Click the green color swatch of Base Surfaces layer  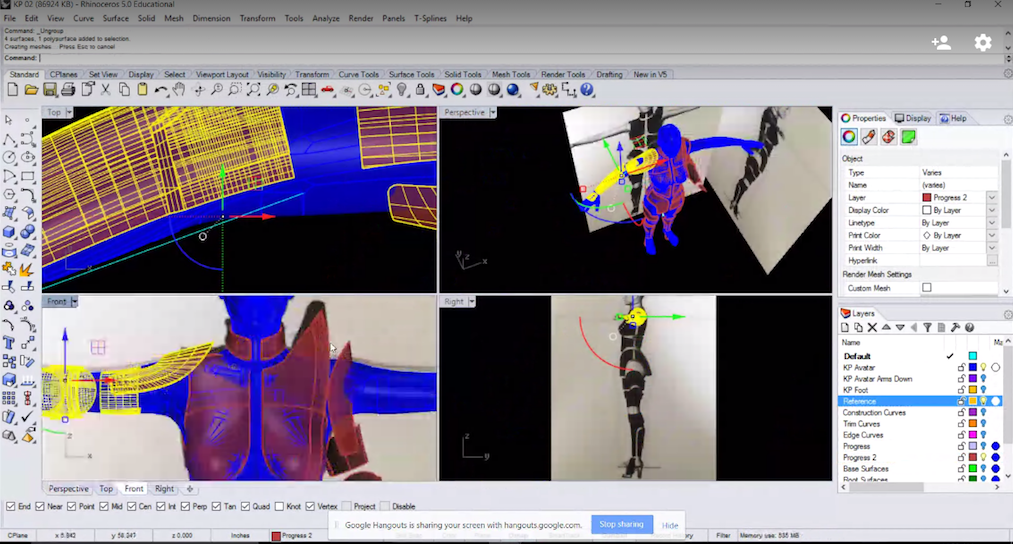tap(973, 468)
